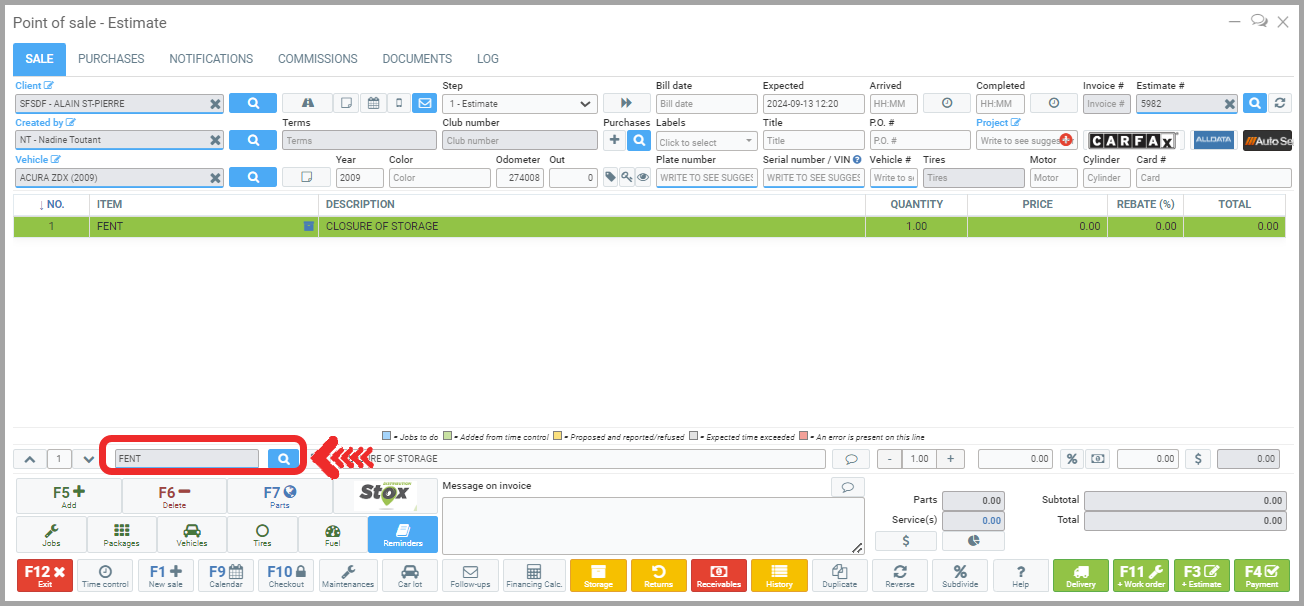This screenshot has width=1304, height=606.
Task: Open the COMMISSIONS tab
Action: point(317,59)
